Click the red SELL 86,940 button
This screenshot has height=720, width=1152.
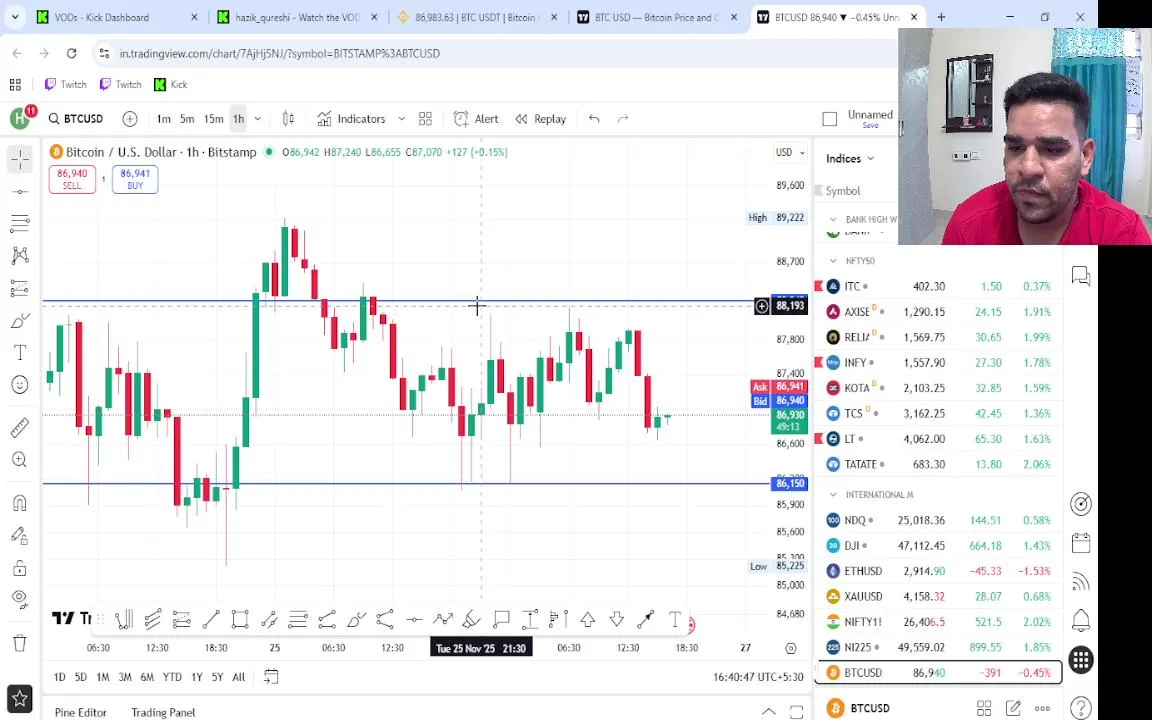click(72, 179)
